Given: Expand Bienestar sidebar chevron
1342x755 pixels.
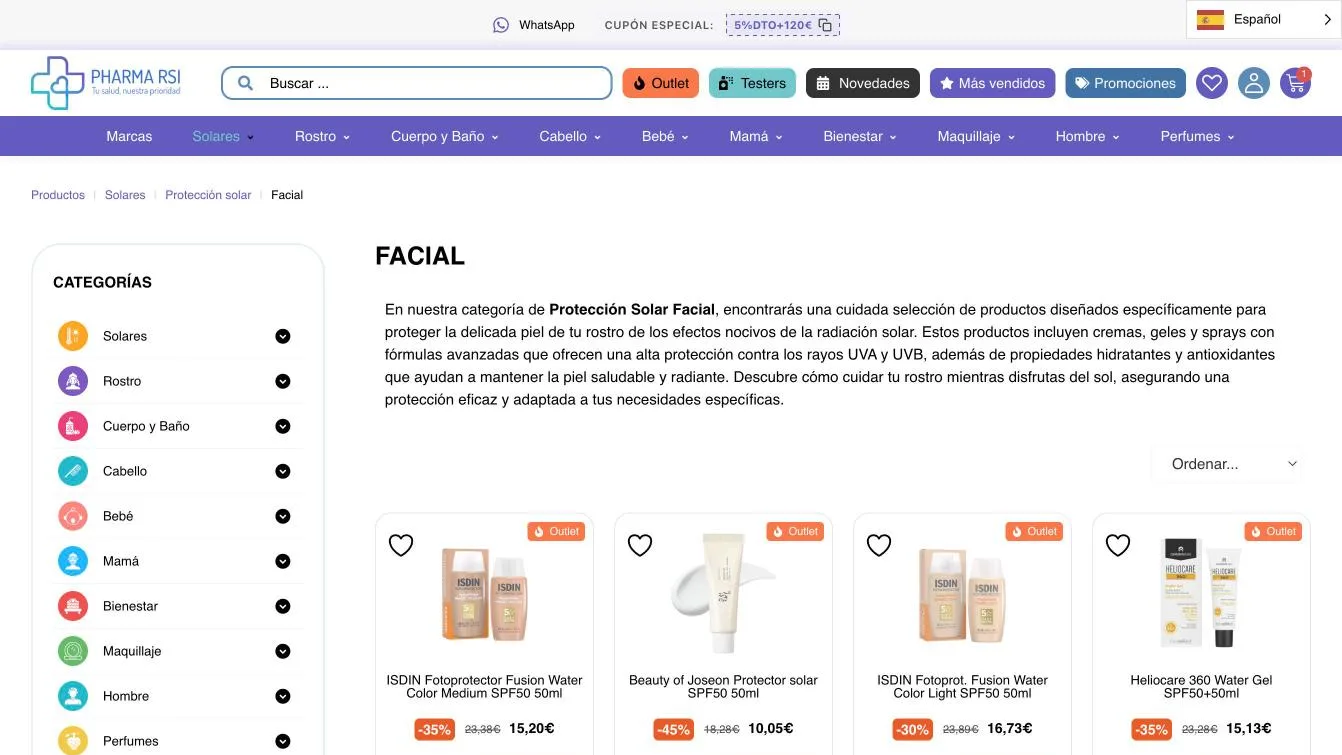Looking at the screenshot, I should (283, 606).
